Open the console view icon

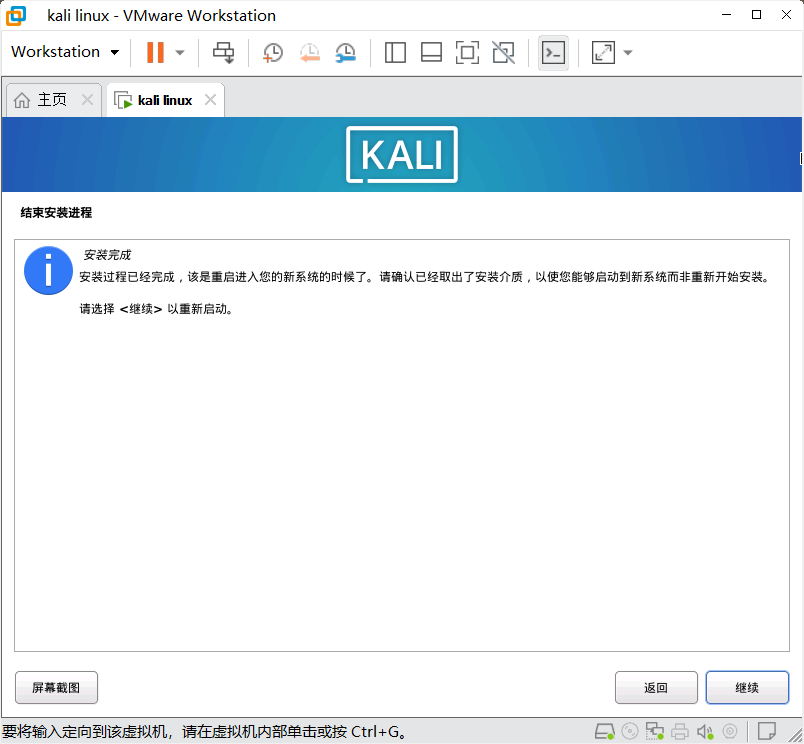tap(553, 52)
